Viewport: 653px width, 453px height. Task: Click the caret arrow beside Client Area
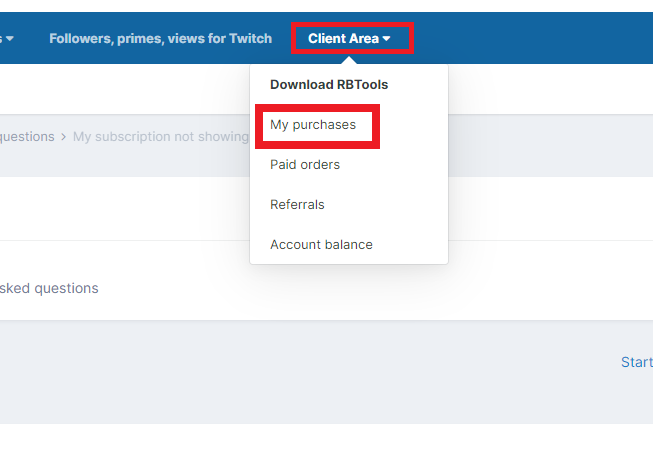click(x=387, y=39)
